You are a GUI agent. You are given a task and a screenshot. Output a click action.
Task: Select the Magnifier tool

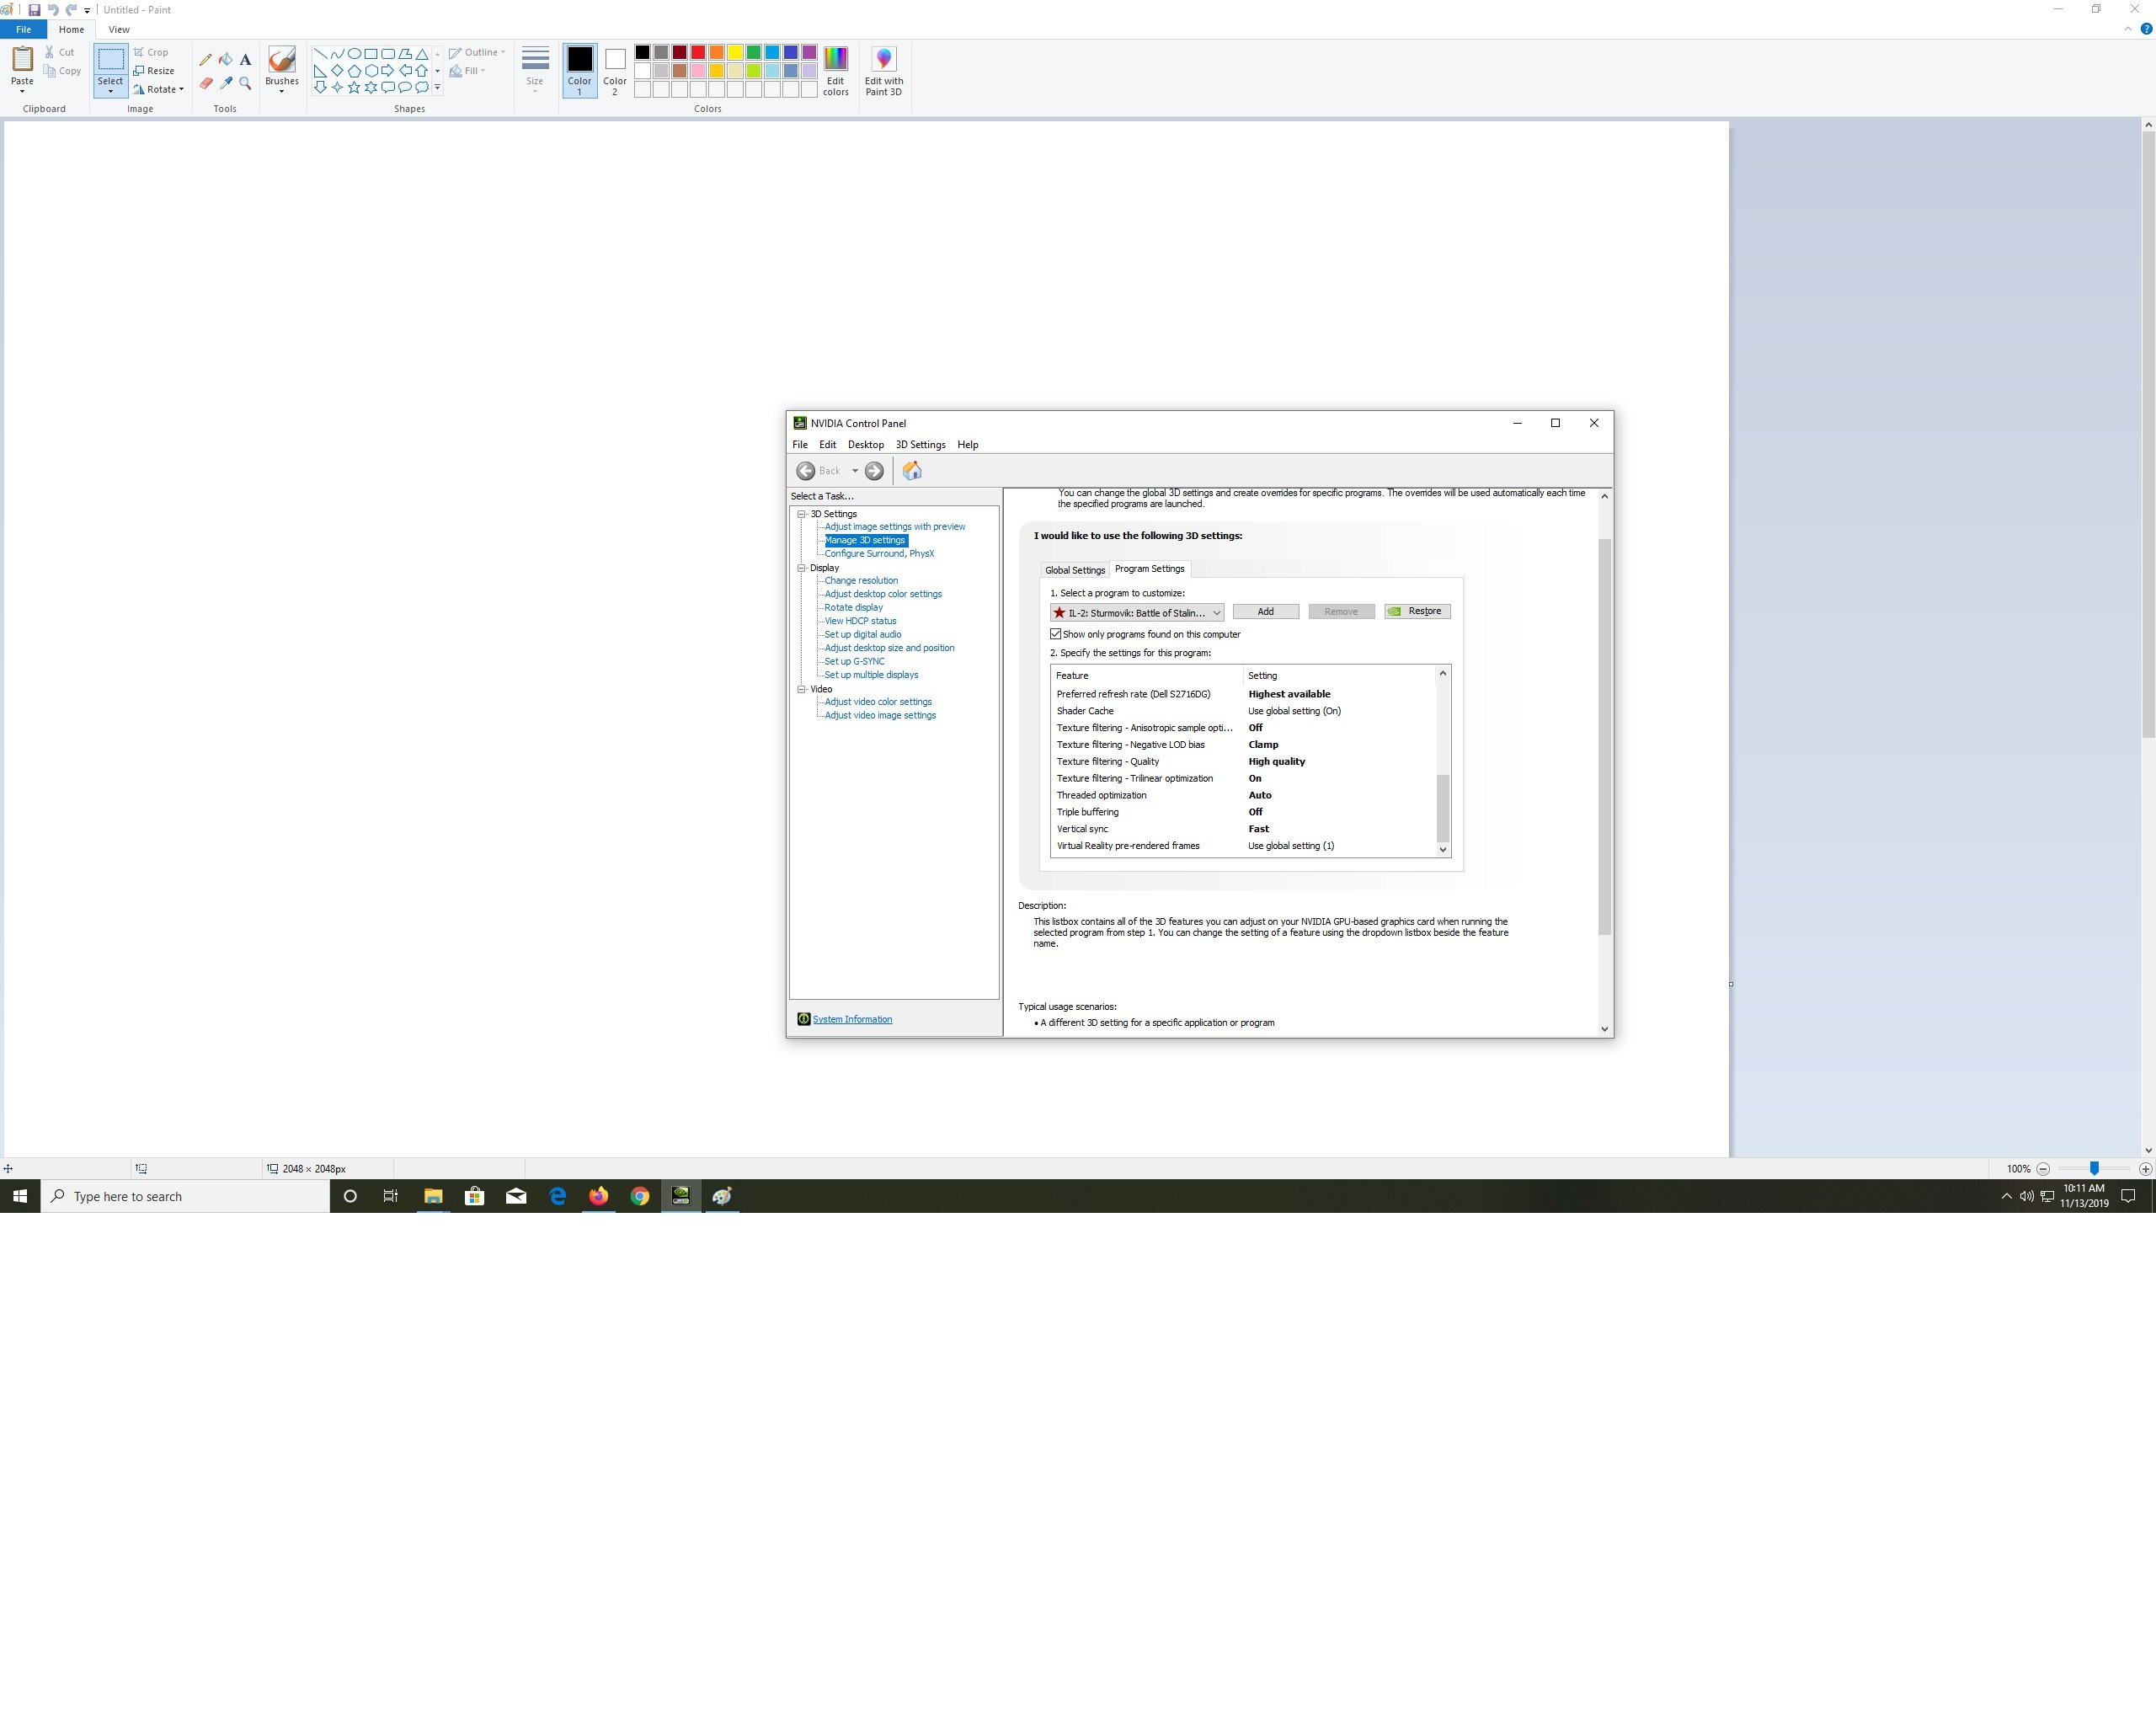(x=245, y=84)
